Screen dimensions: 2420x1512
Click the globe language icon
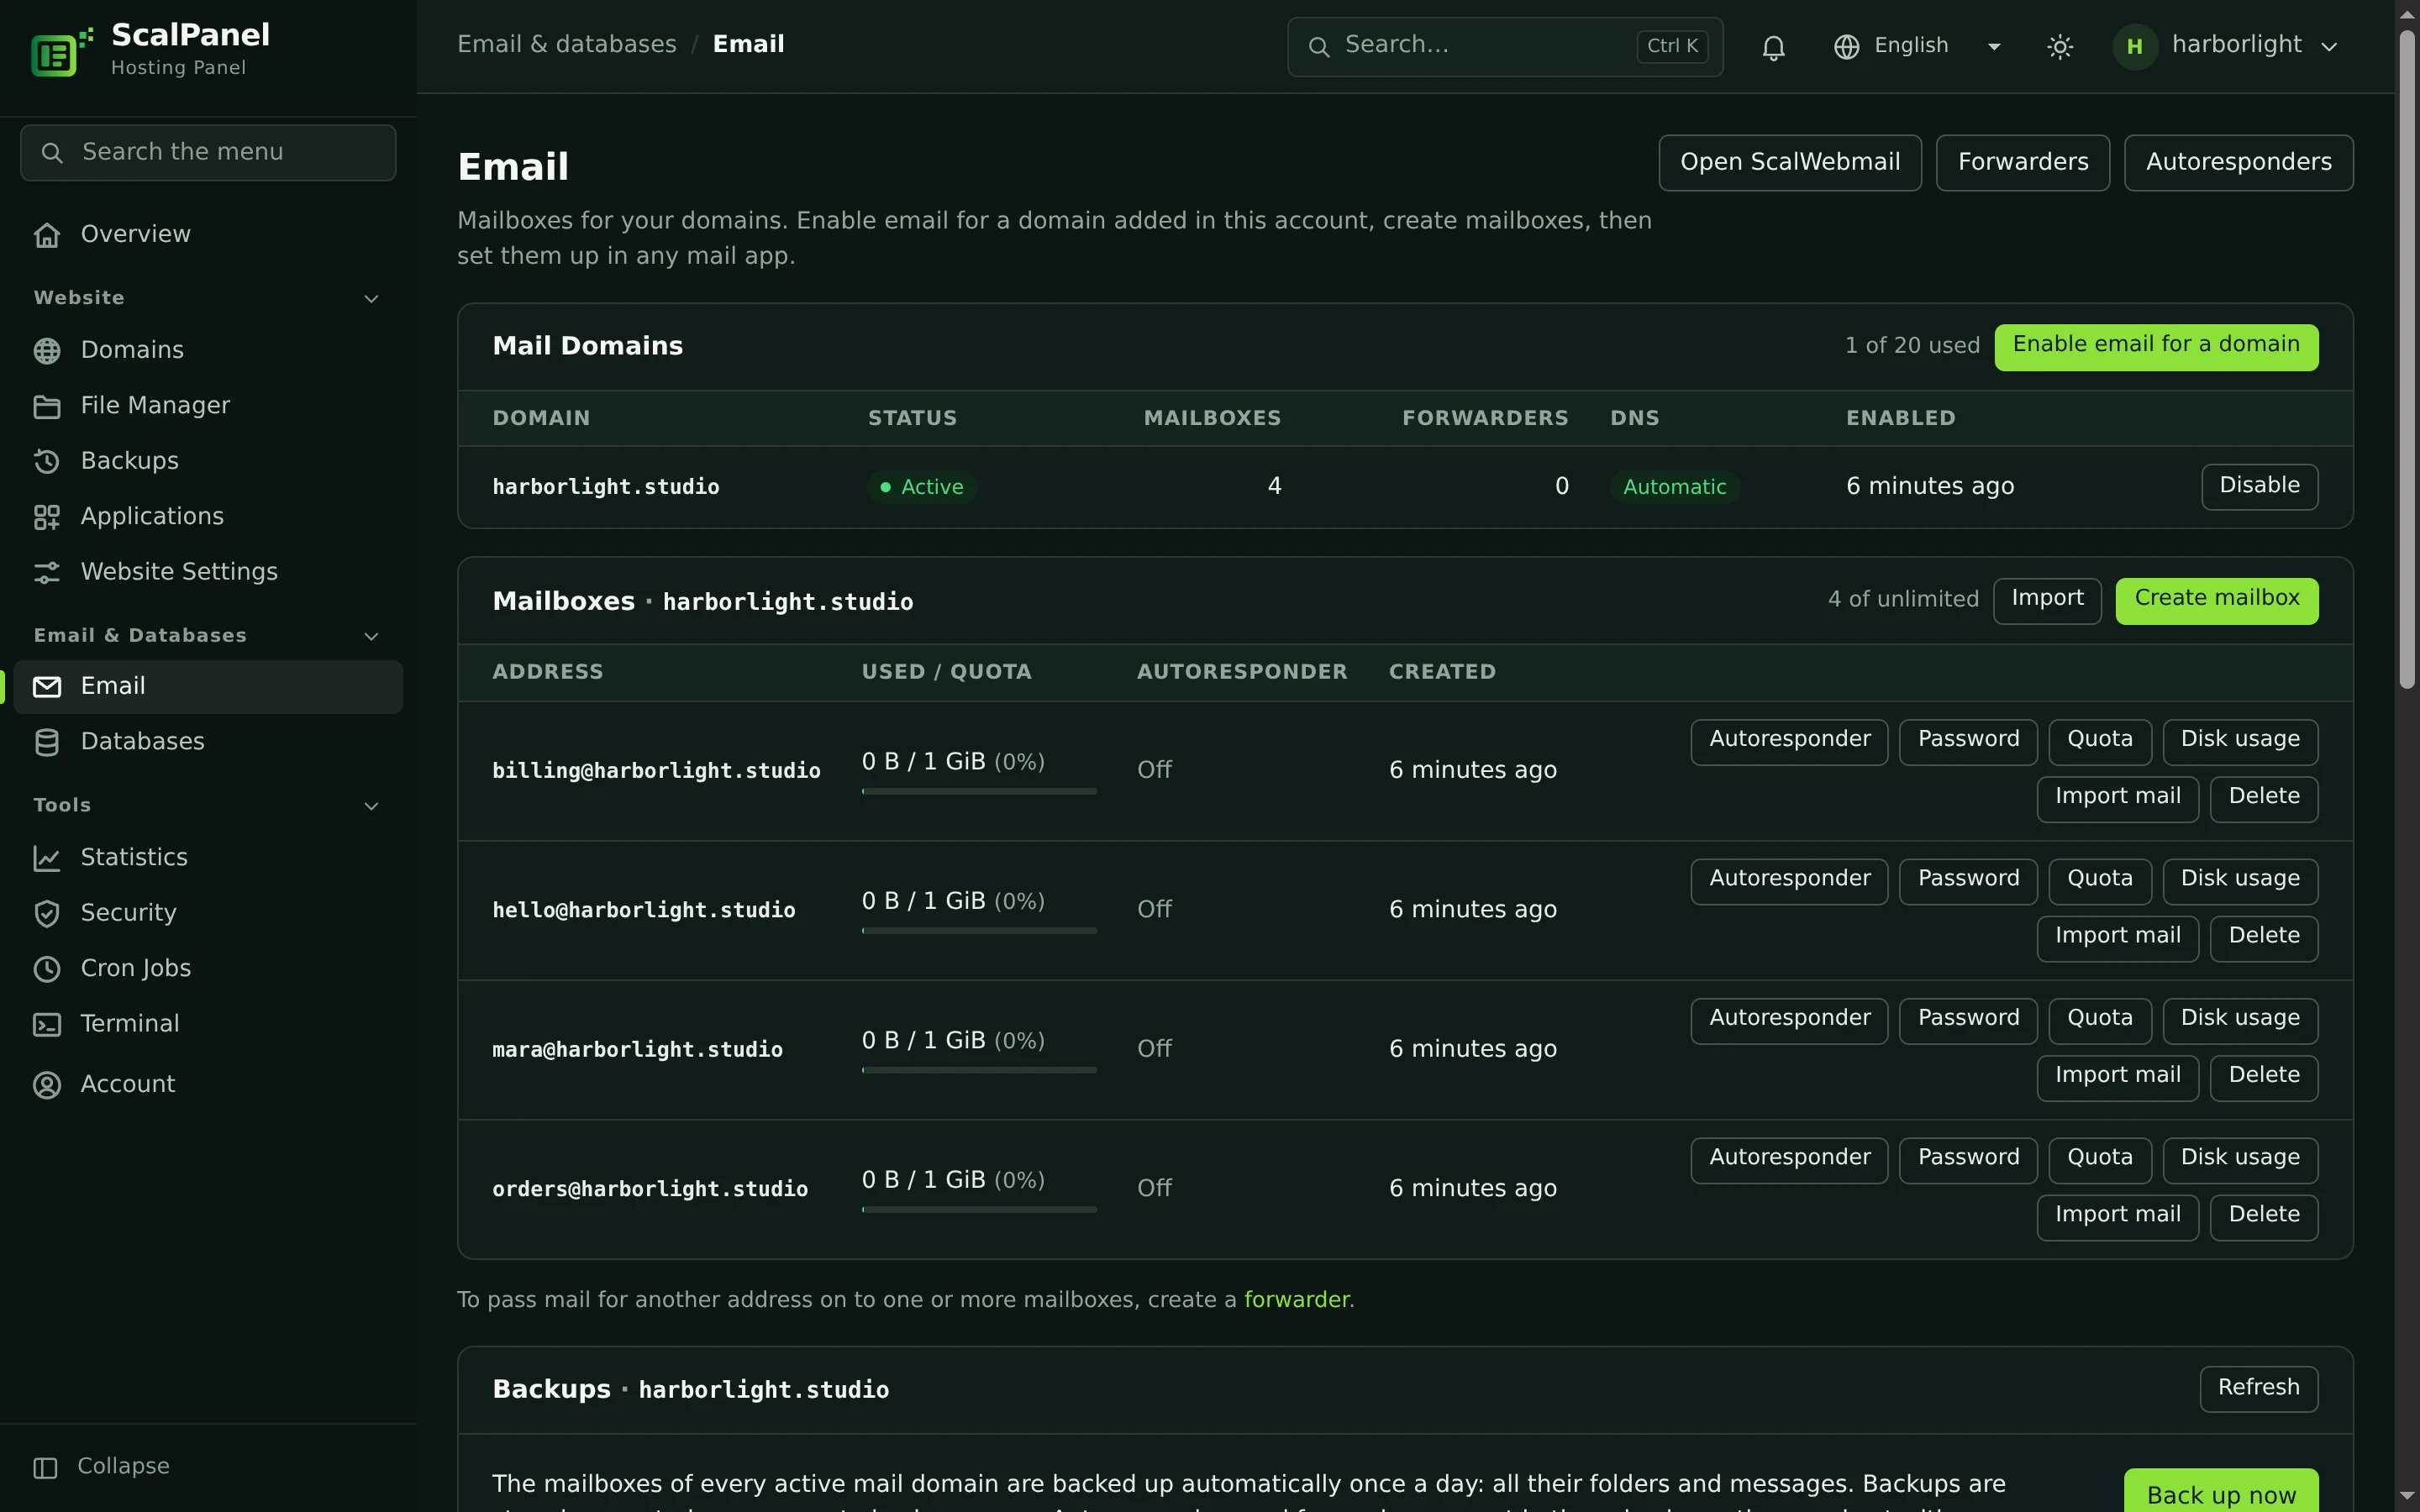[x=1846, y=47]
